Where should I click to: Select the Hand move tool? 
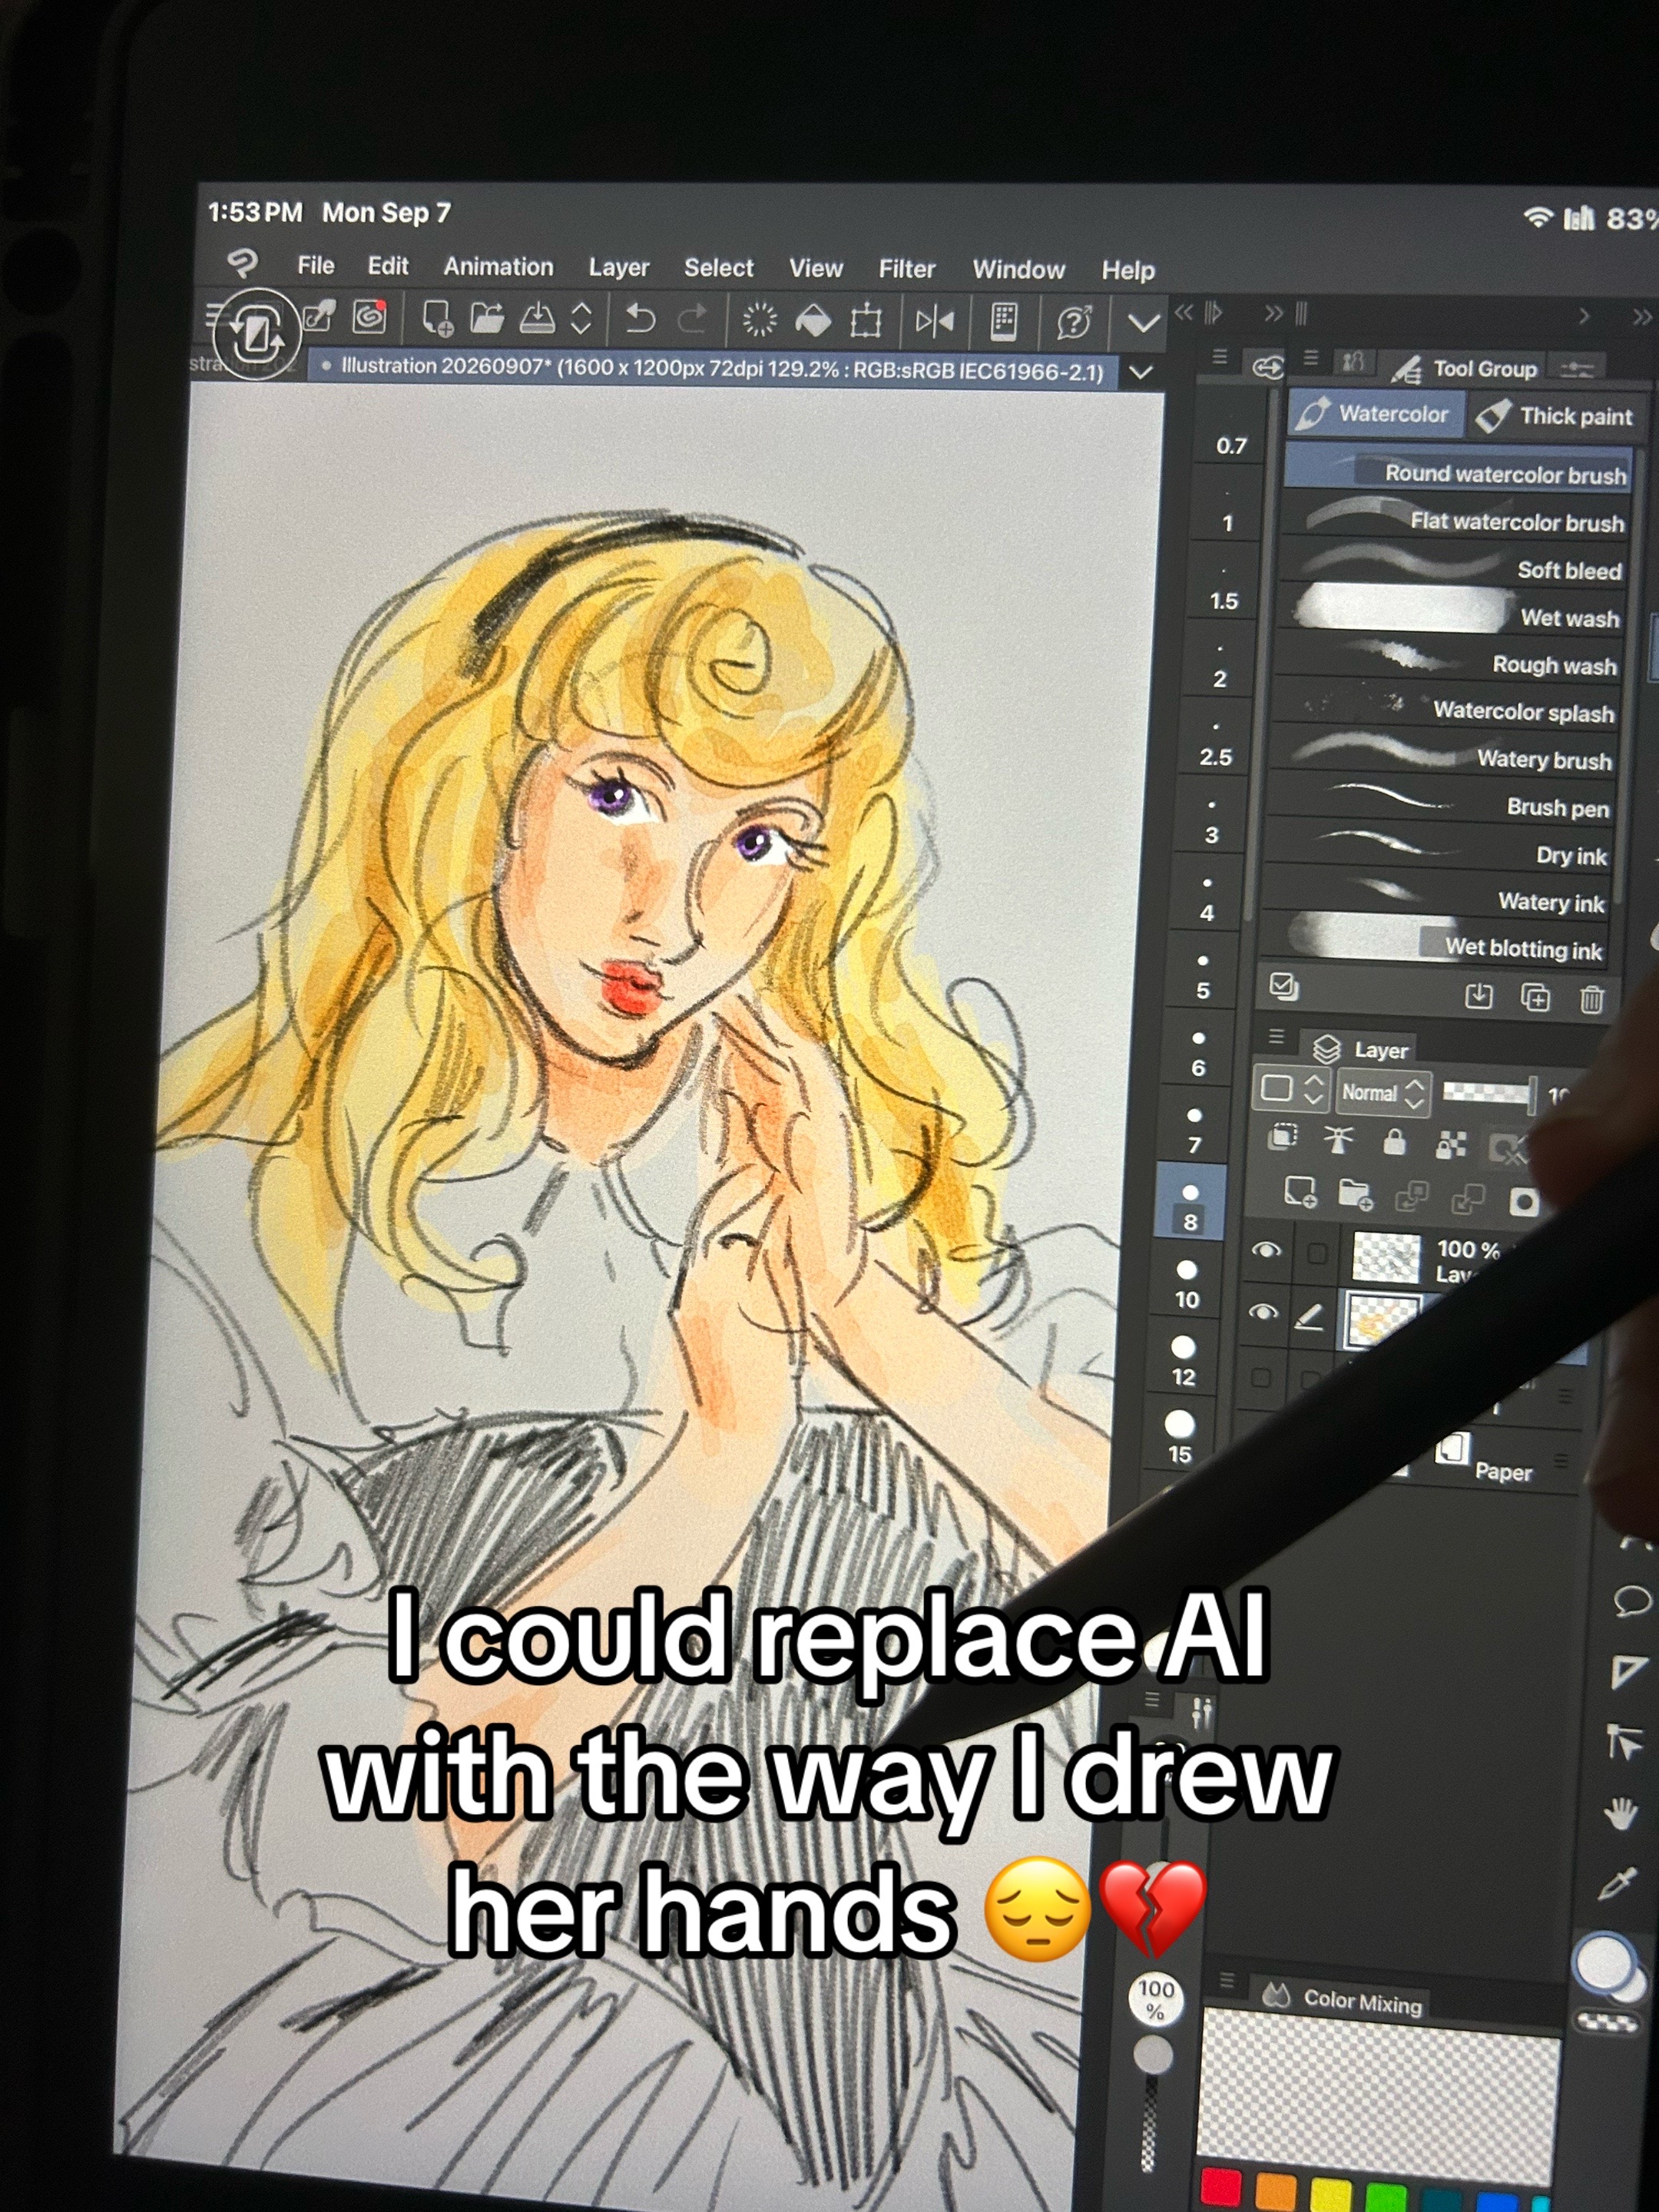pos(1621,1813)
